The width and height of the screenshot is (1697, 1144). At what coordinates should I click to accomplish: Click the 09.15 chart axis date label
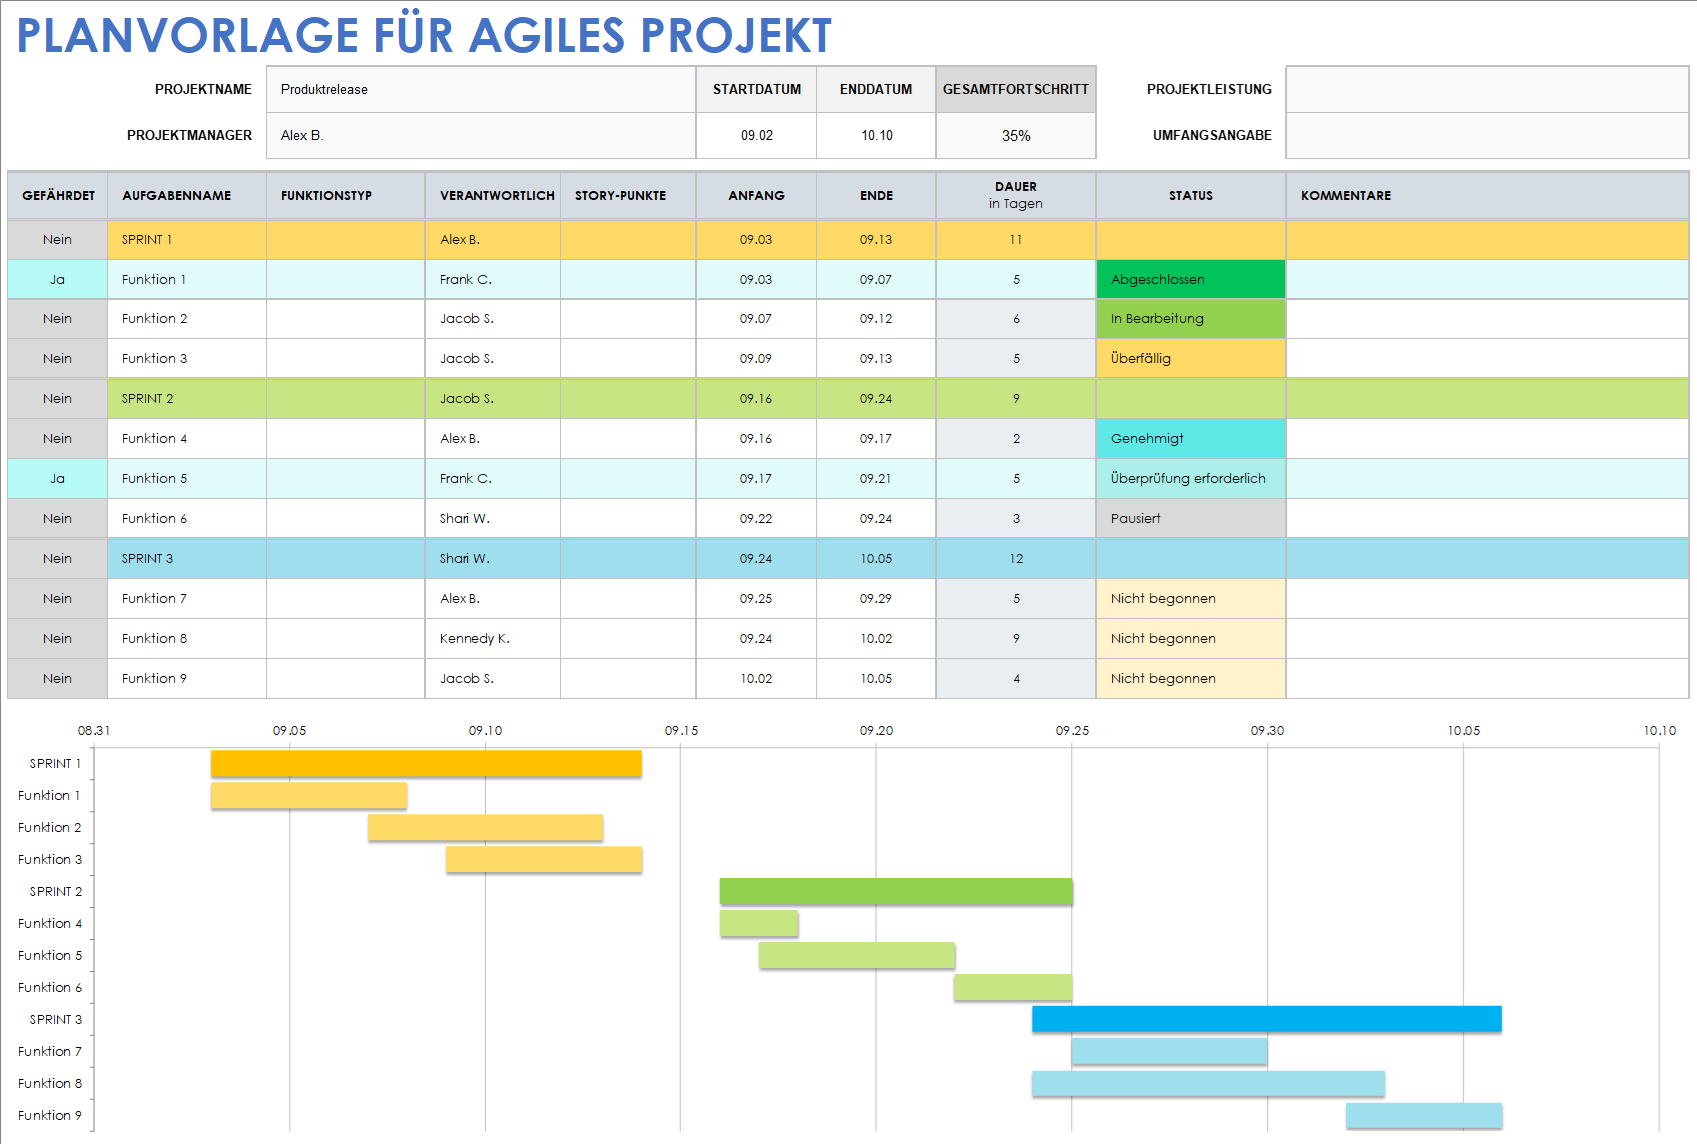[681, 730]
